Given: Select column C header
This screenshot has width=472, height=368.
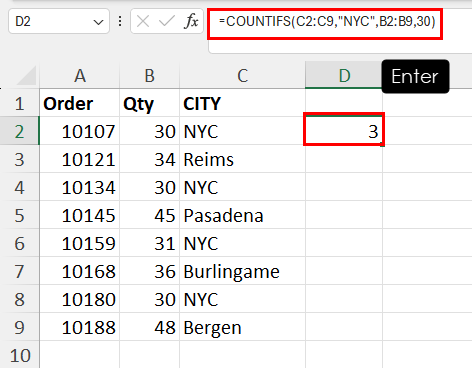Looking at the screenshot, I should coord(242,75).
